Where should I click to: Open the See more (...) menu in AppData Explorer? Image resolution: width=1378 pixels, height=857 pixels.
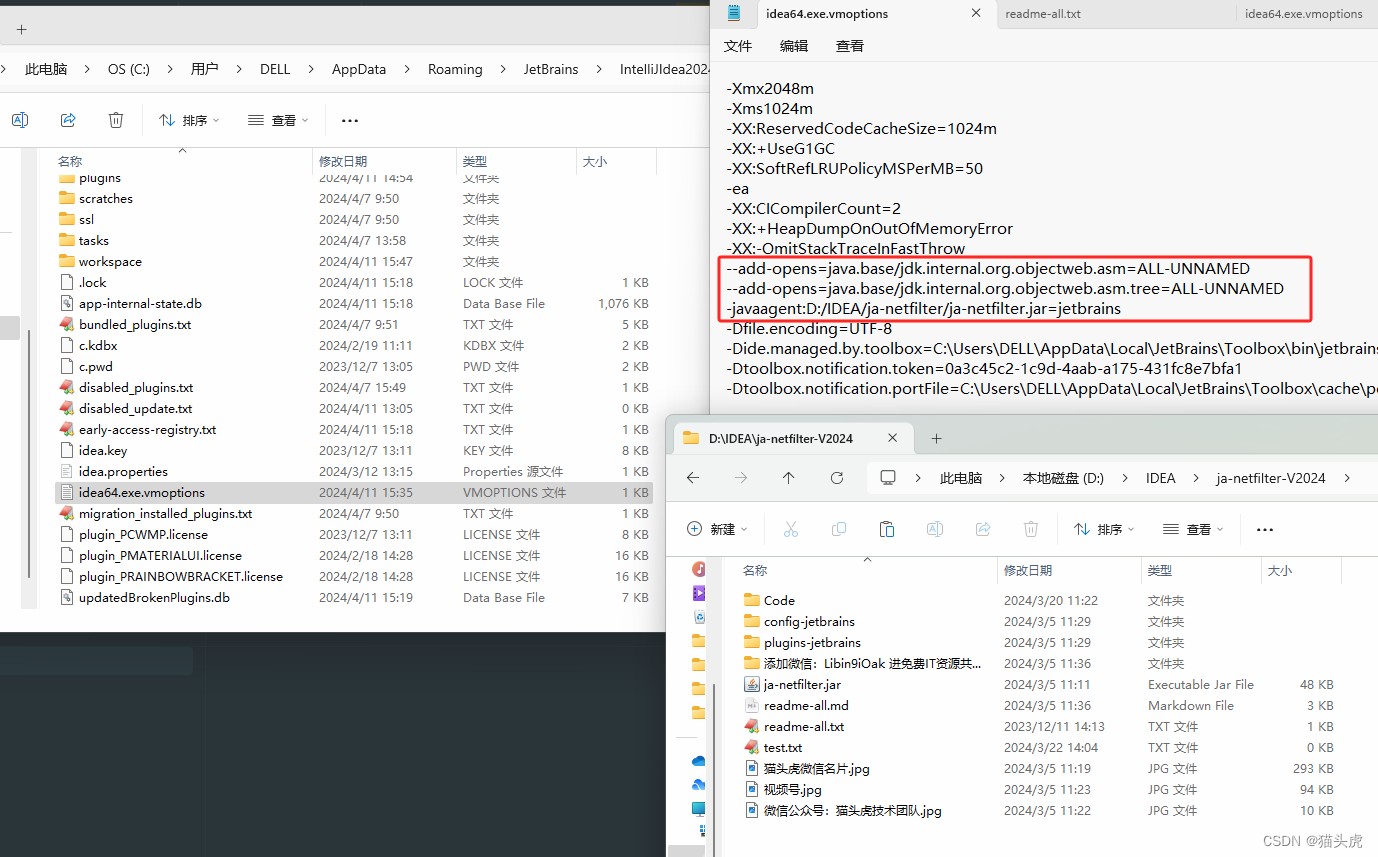[350, 120]
